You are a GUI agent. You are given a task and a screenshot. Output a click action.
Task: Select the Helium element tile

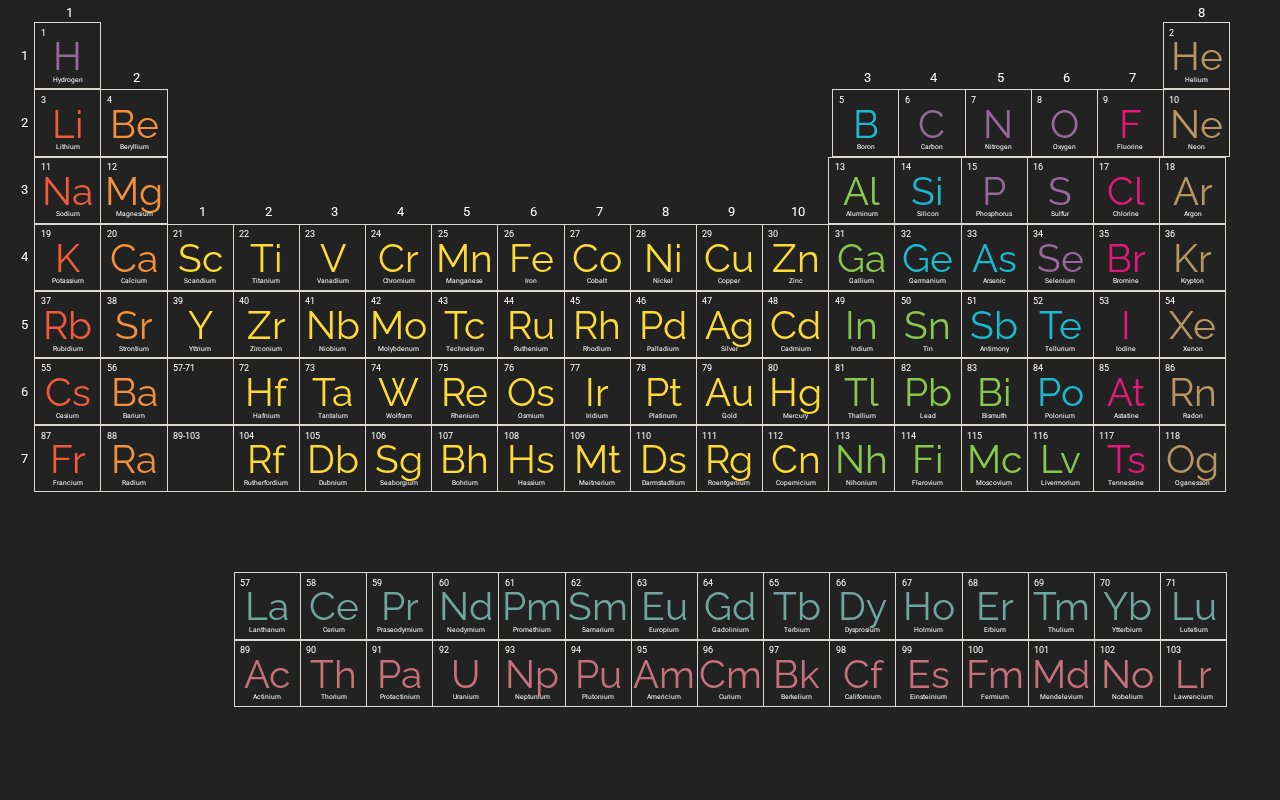(1196, 56)
